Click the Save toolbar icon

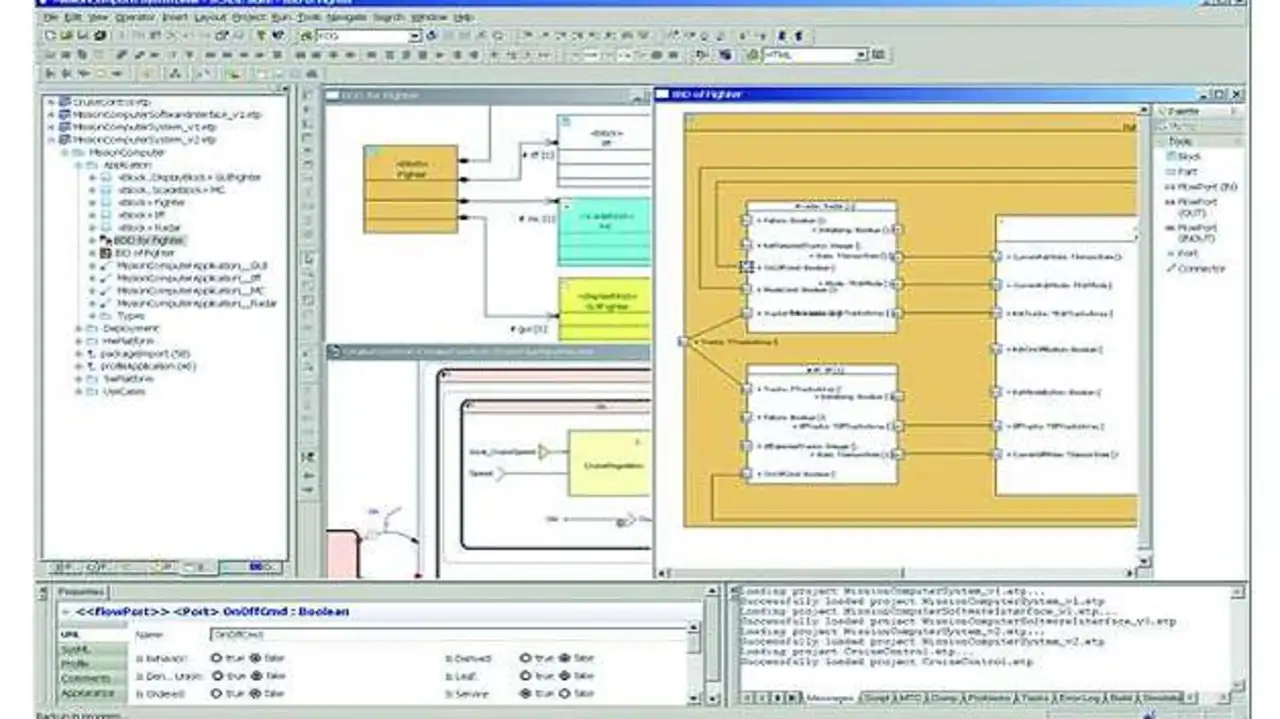click(x=85, y=36)
